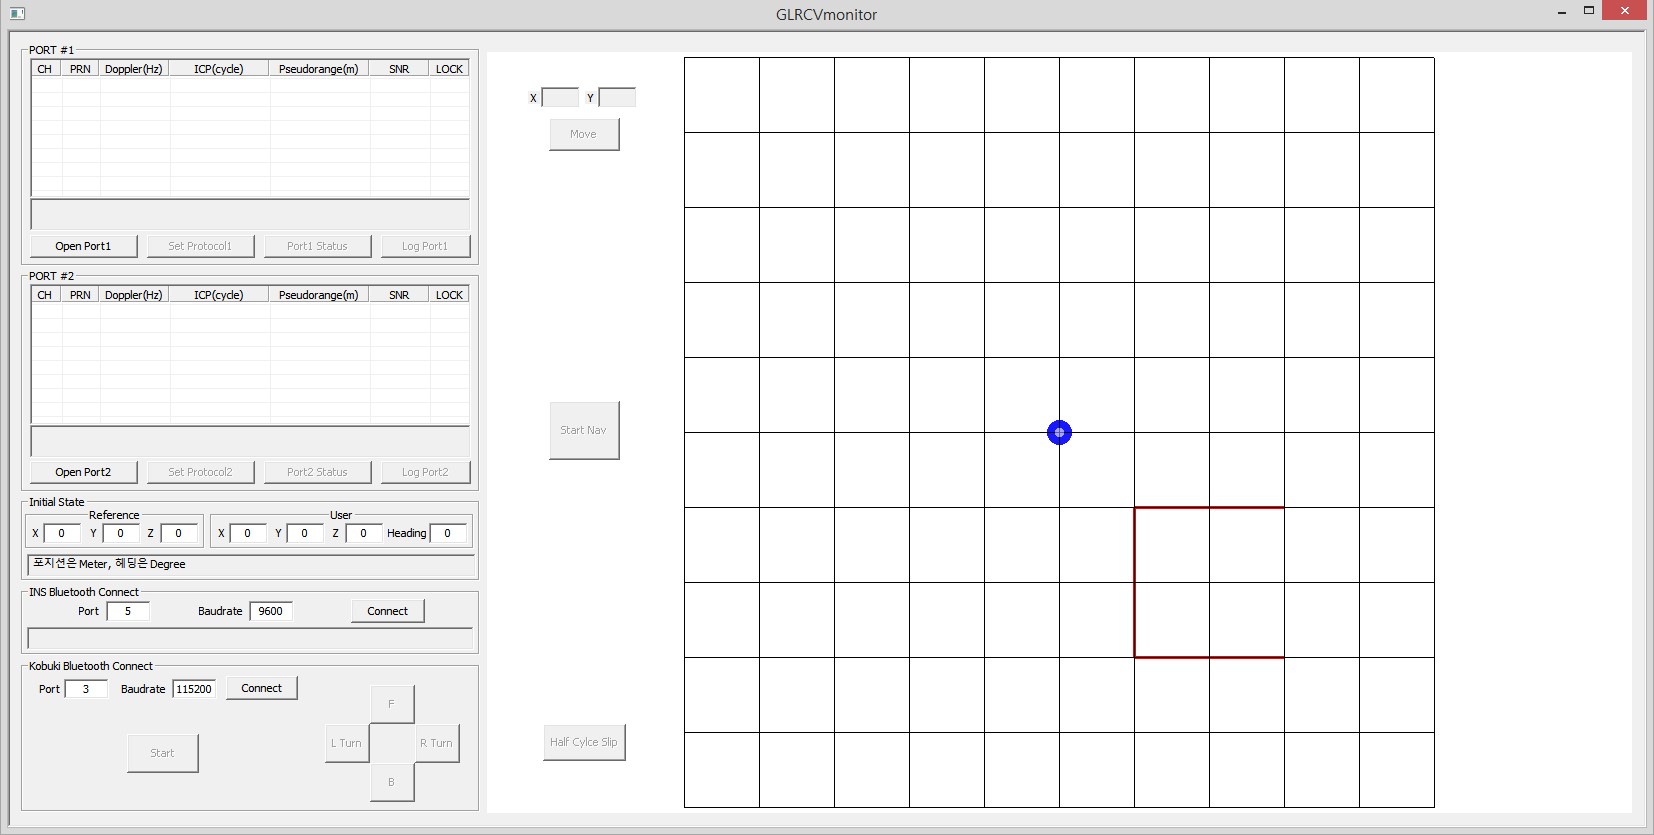Click the PORT #1 SNR column header
The image size is (1654, 835).
tap(399, 69)
